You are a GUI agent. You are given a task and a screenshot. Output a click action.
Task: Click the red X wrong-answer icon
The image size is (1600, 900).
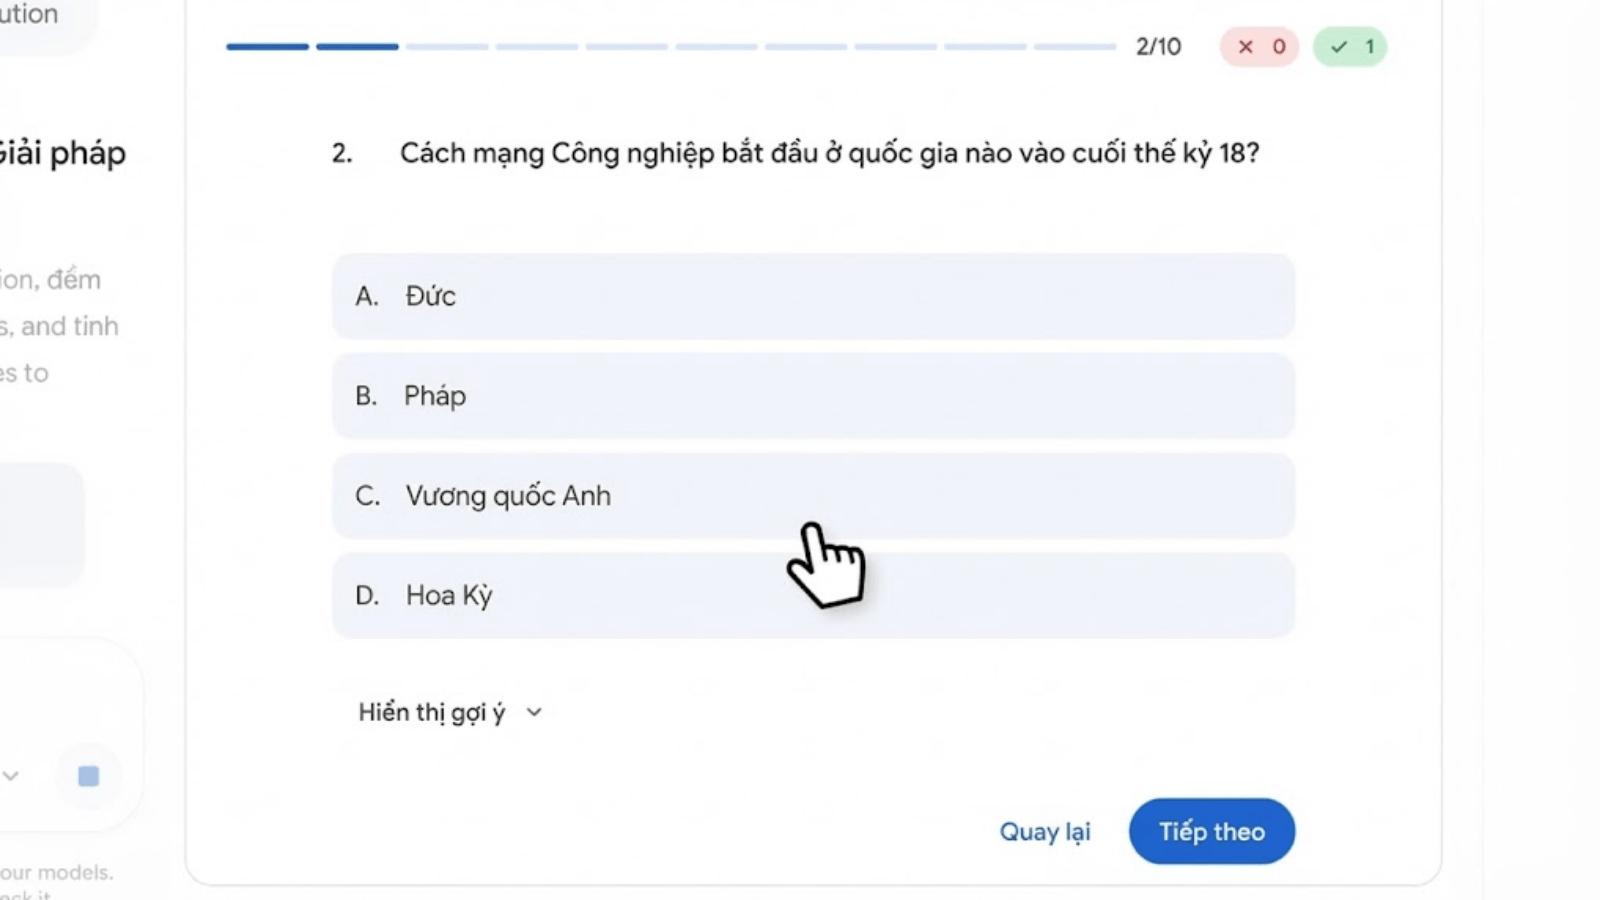click(1245, 47)
